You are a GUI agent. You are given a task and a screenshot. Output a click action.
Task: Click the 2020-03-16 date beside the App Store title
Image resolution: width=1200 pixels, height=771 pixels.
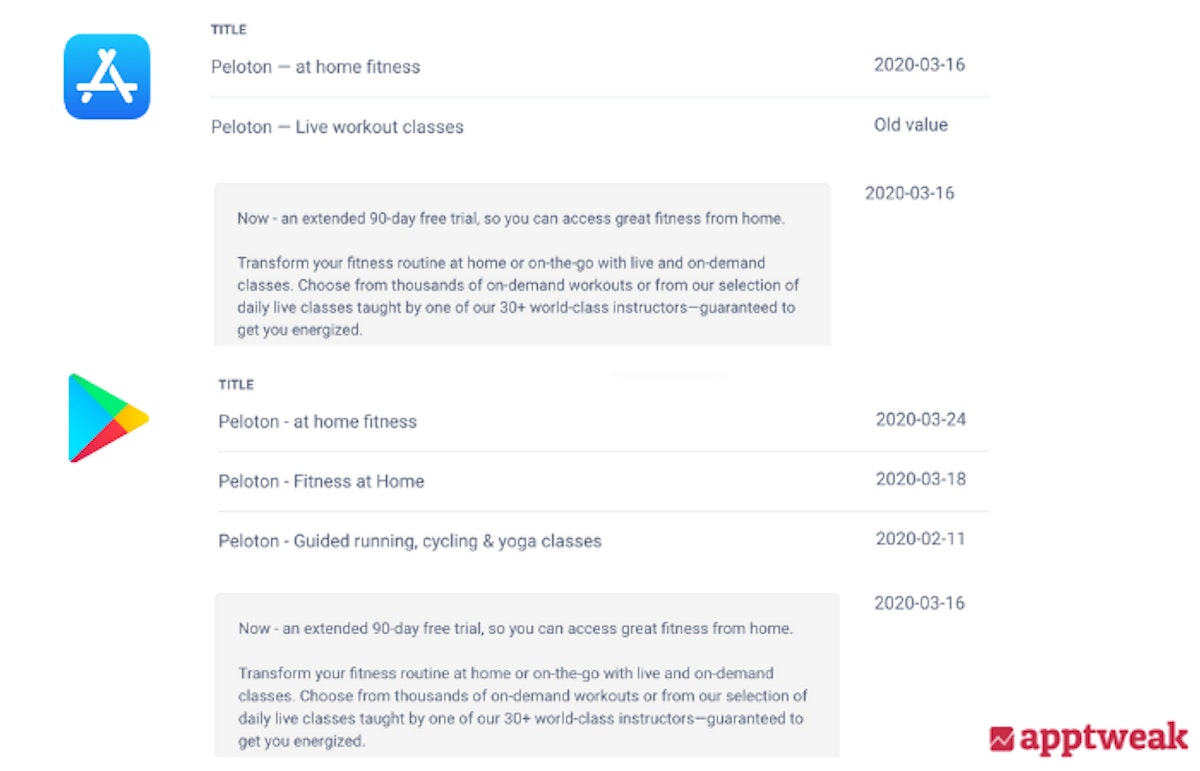tap(919, 65)
